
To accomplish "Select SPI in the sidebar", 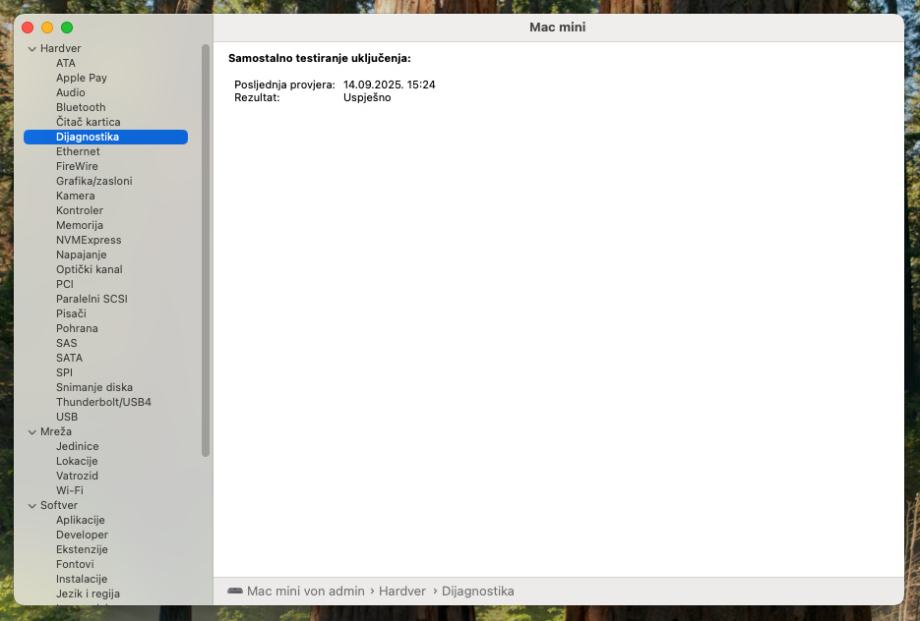I will point(65,372).
